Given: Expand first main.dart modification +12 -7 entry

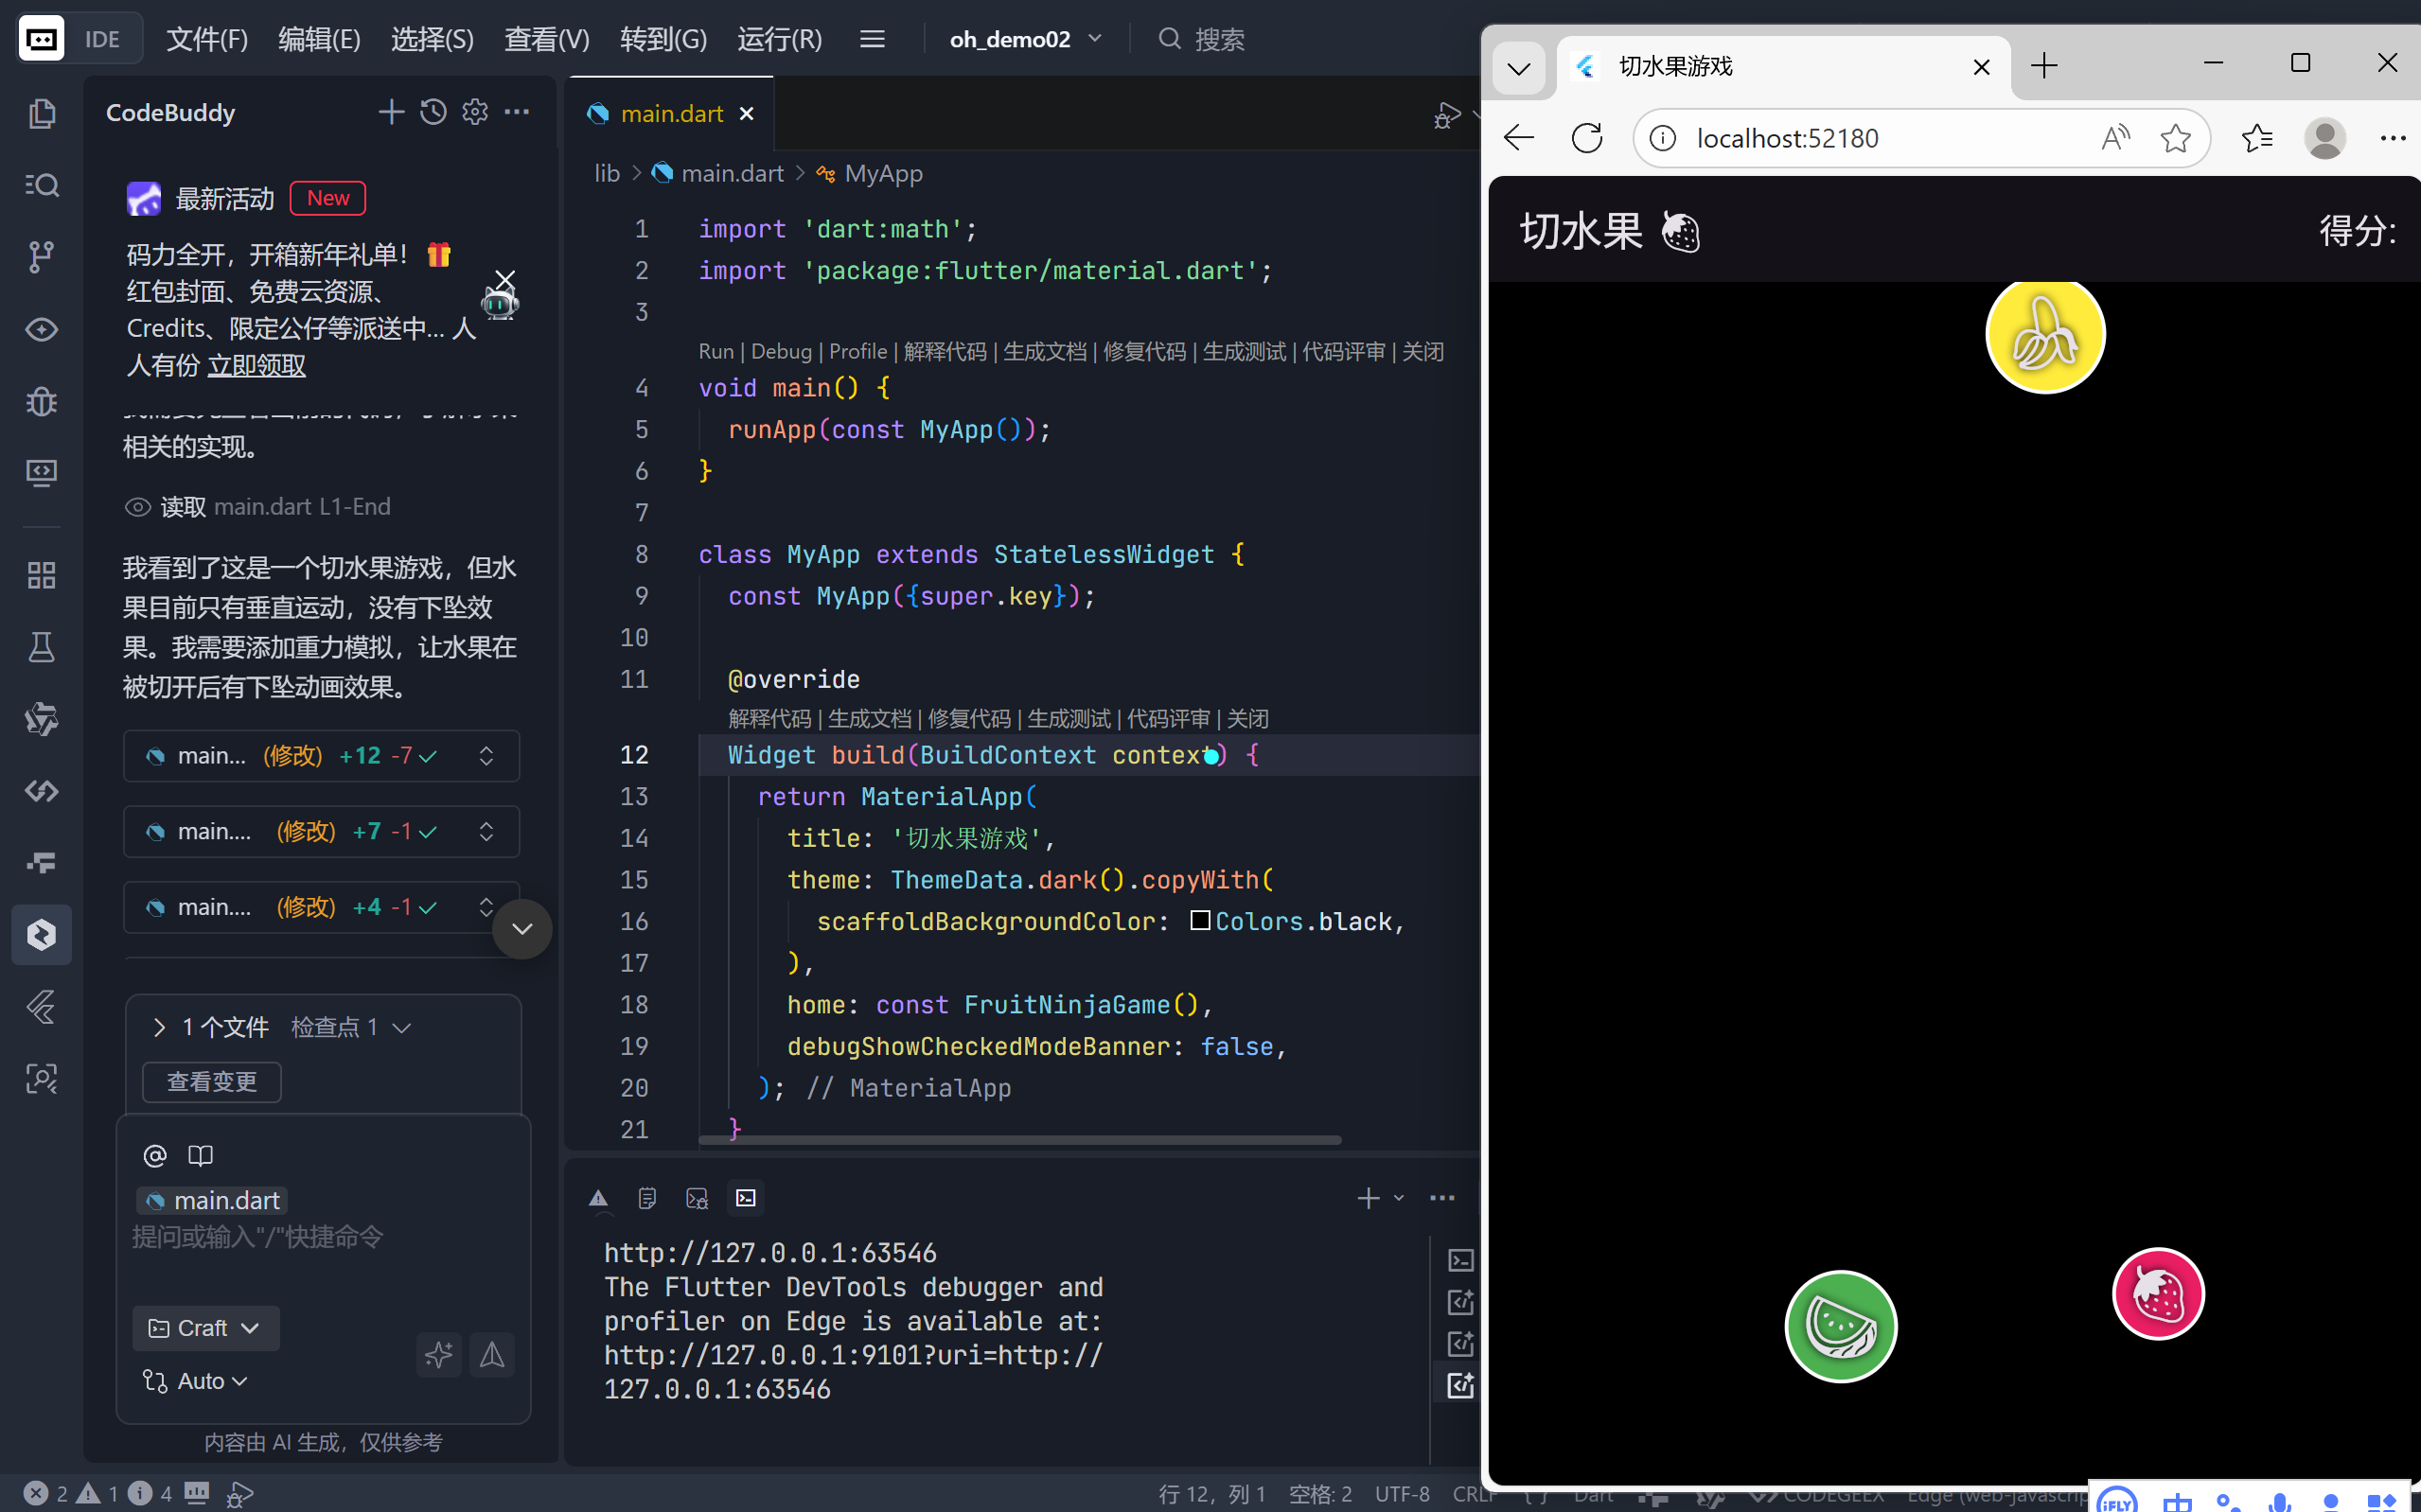Looking at the screenshot, I should click(x=486, y=756).
